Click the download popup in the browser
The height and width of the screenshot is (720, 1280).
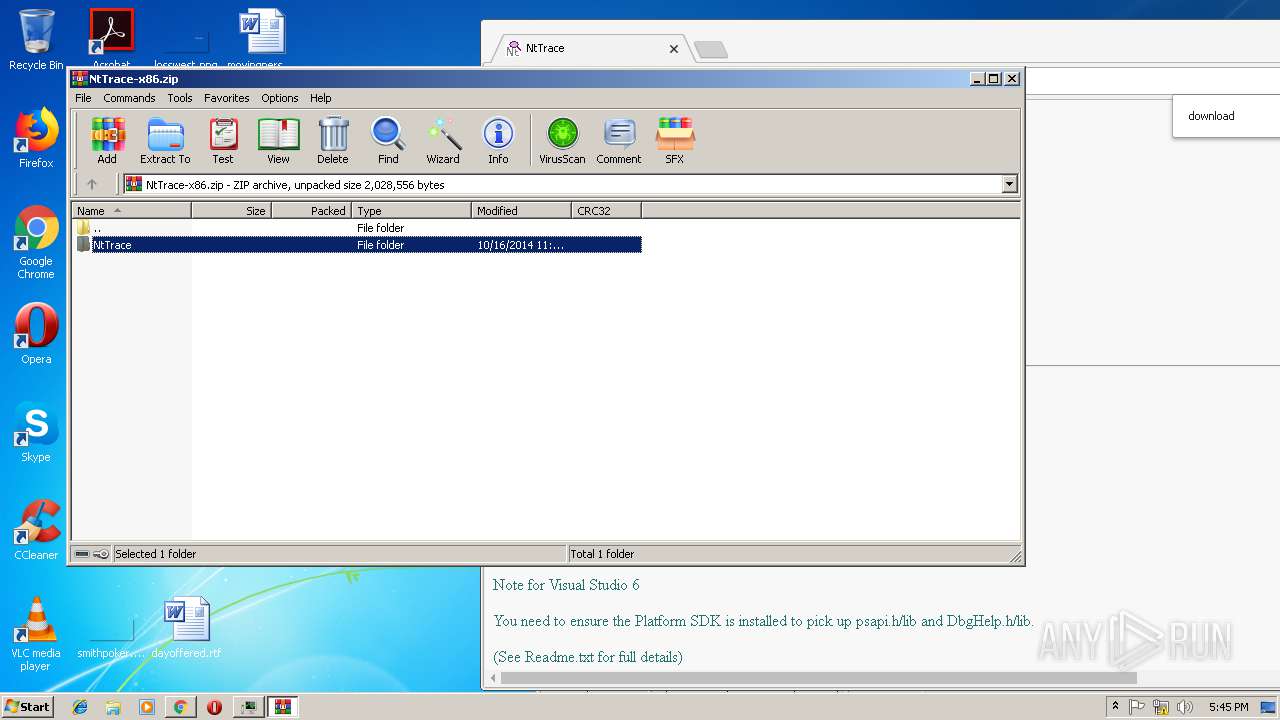(x=1226, y=116)
